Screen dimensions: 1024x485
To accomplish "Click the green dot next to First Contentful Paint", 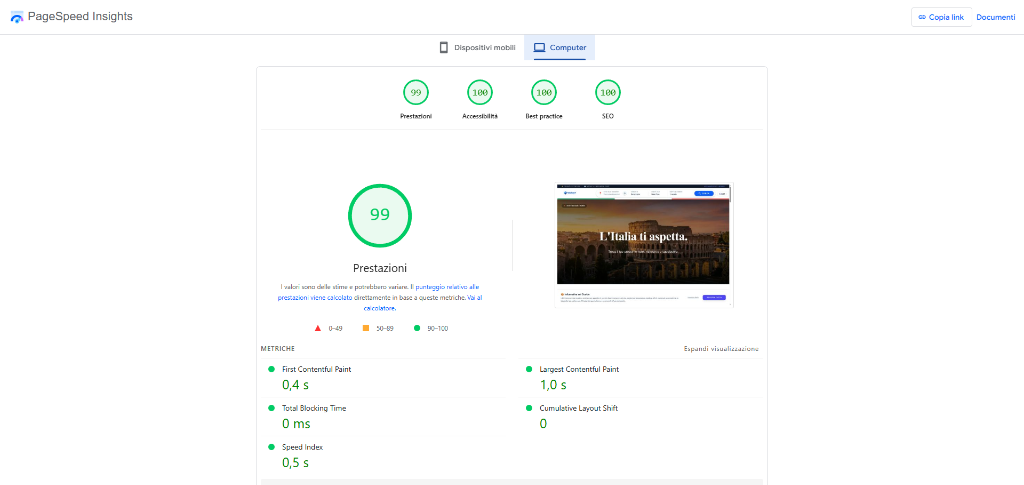I will (x=271, y=369).
